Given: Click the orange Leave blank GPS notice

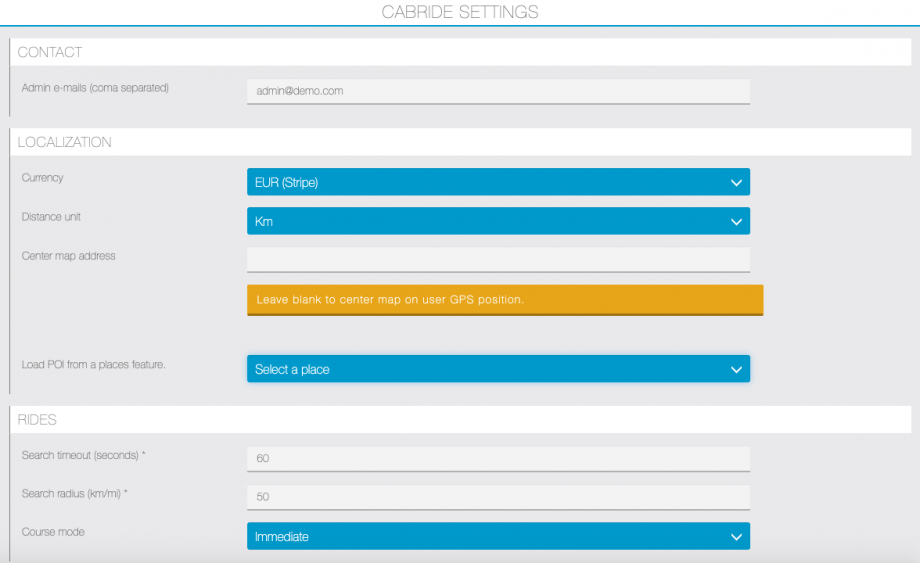Looking at the screenshot, I should point(504,300).
